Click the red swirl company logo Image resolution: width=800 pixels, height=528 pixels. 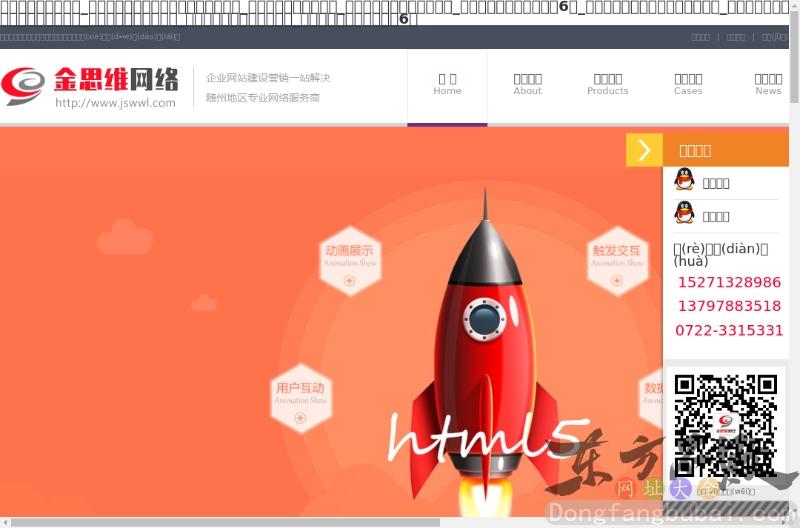pyautogui.click(x=23, y=86)
